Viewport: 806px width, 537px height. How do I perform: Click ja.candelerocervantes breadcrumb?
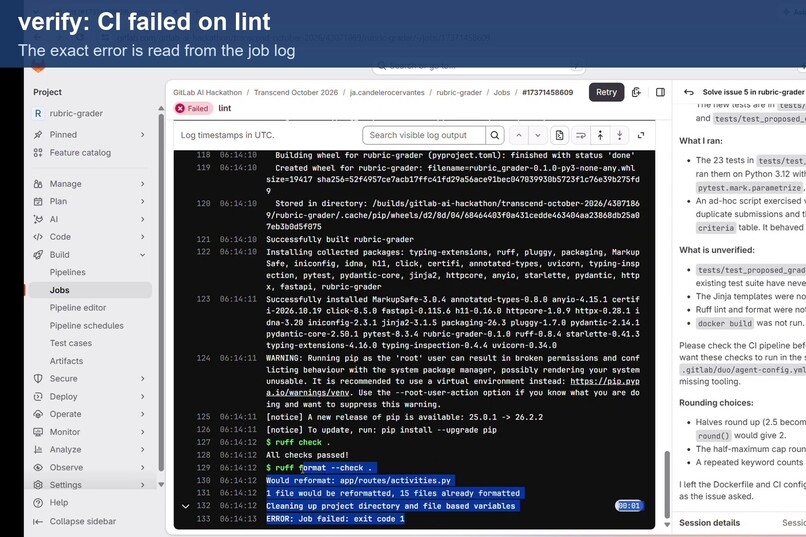[387, 92]
